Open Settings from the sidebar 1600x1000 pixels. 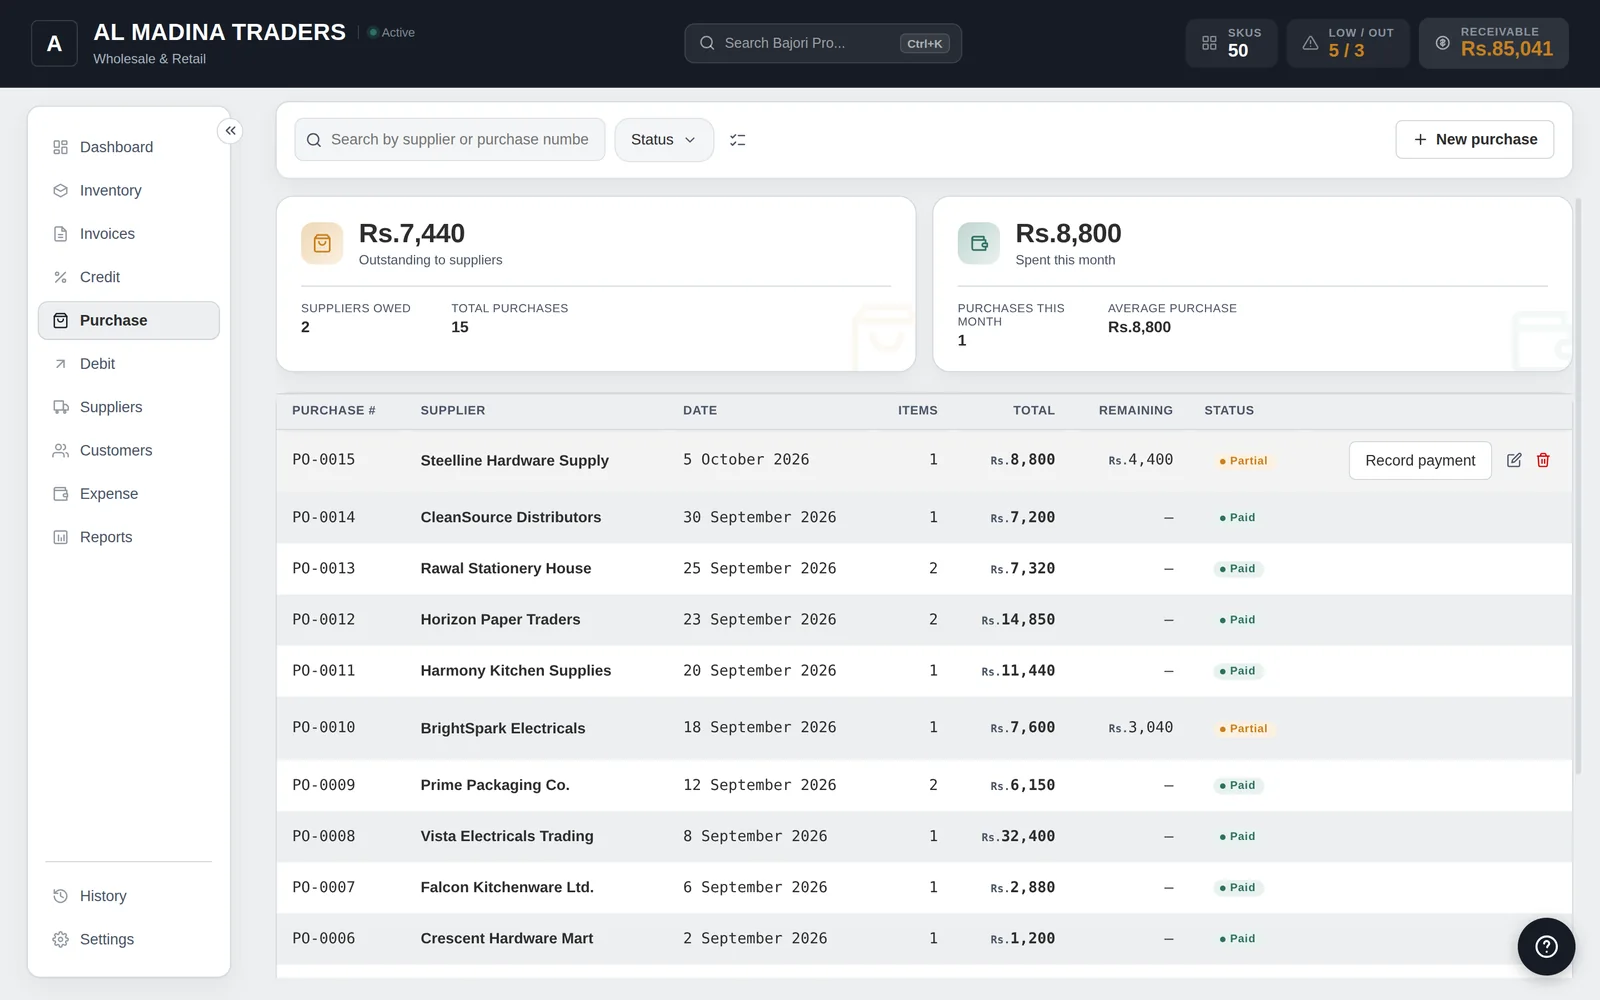coord(129,939)
